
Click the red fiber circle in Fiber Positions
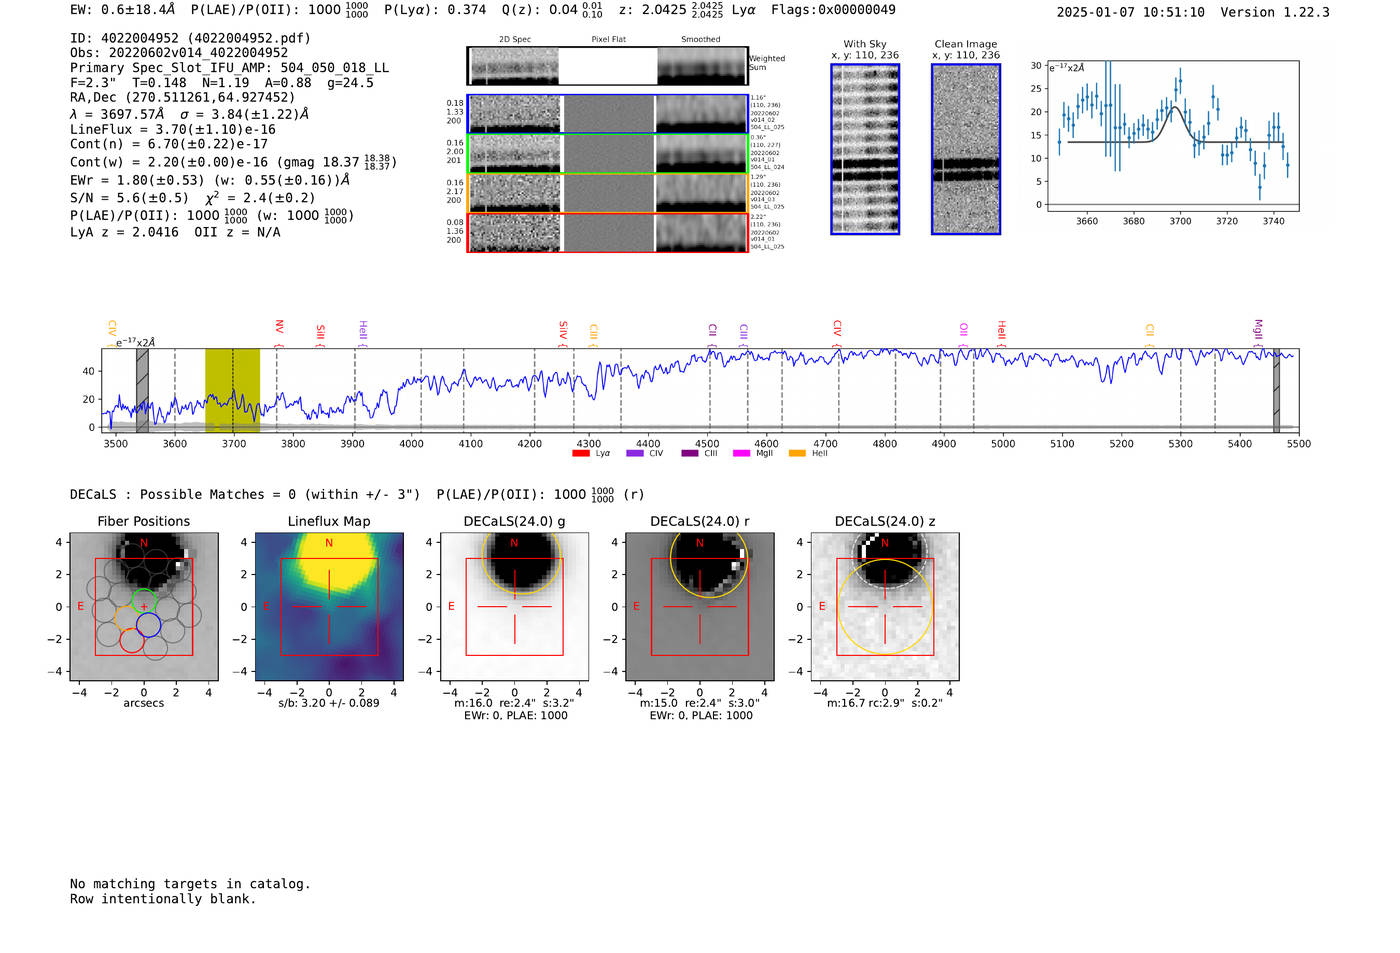[x=132, y=640]
